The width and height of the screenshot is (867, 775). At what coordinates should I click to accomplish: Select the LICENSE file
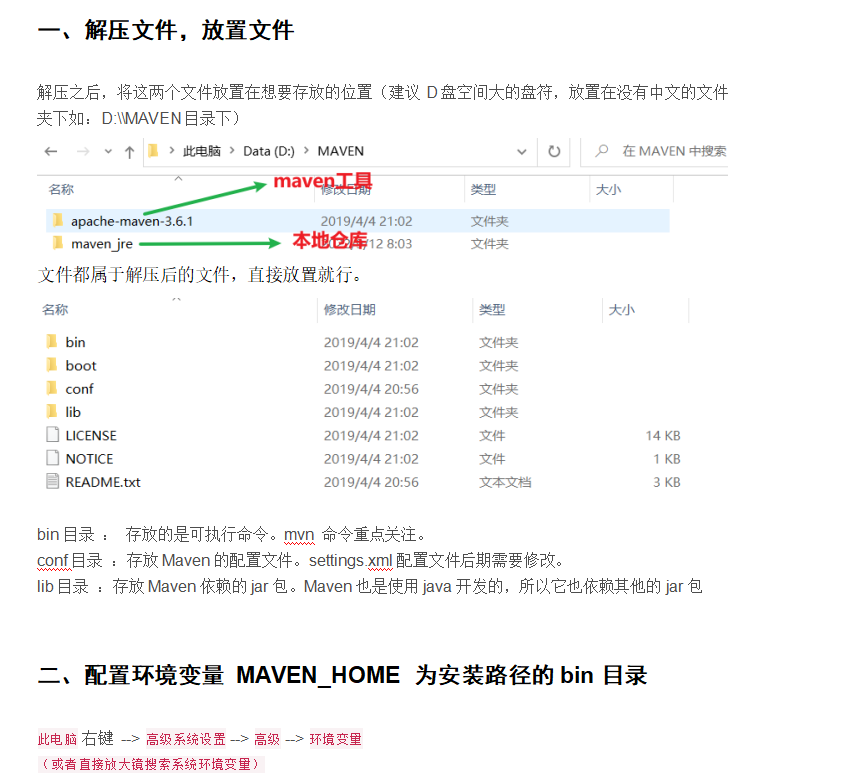91,436
